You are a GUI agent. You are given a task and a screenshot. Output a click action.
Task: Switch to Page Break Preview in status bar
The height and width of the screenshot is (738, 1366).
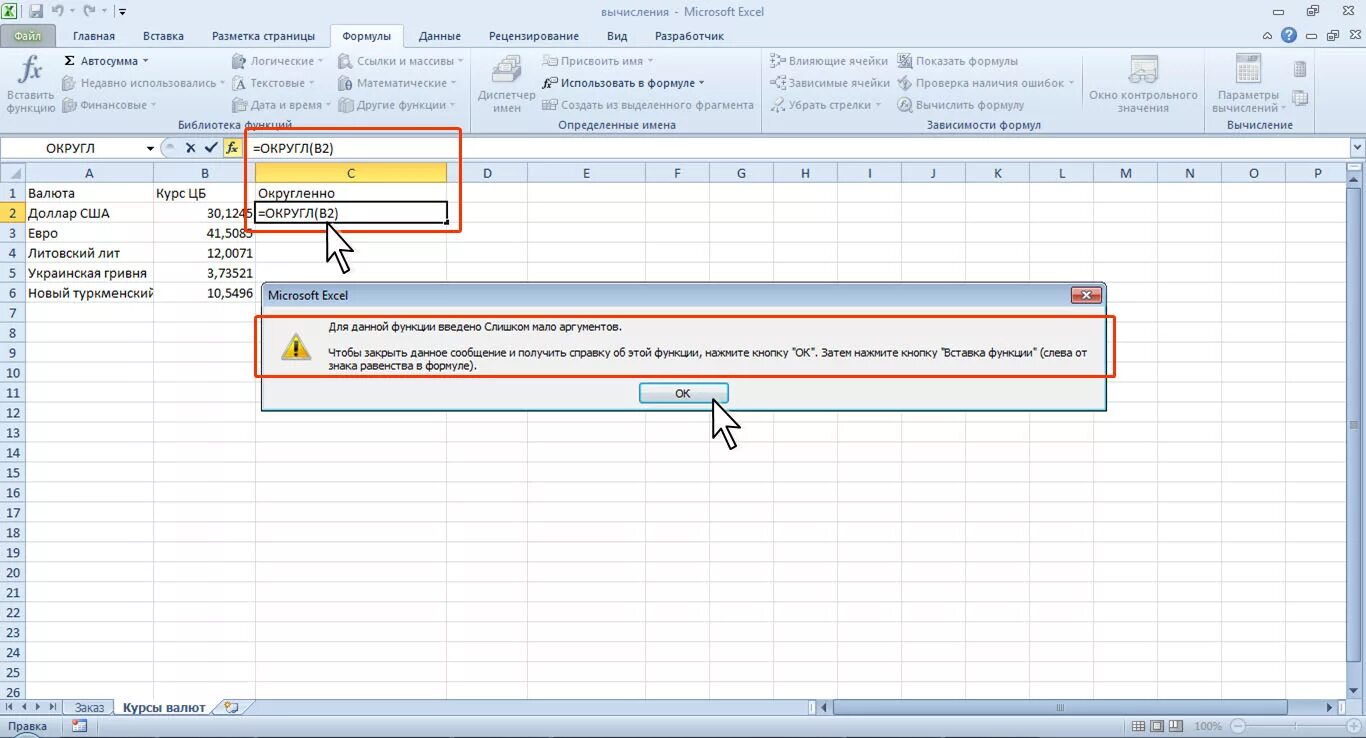[x=1176, y=726]
